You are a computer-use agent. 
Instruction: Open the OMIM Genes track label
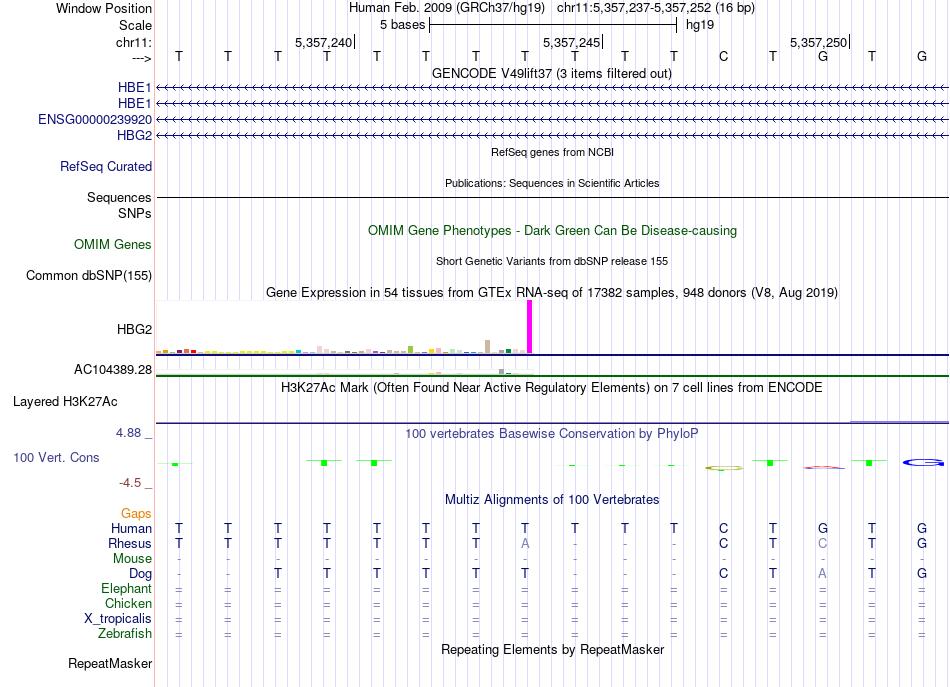(113, 244)
